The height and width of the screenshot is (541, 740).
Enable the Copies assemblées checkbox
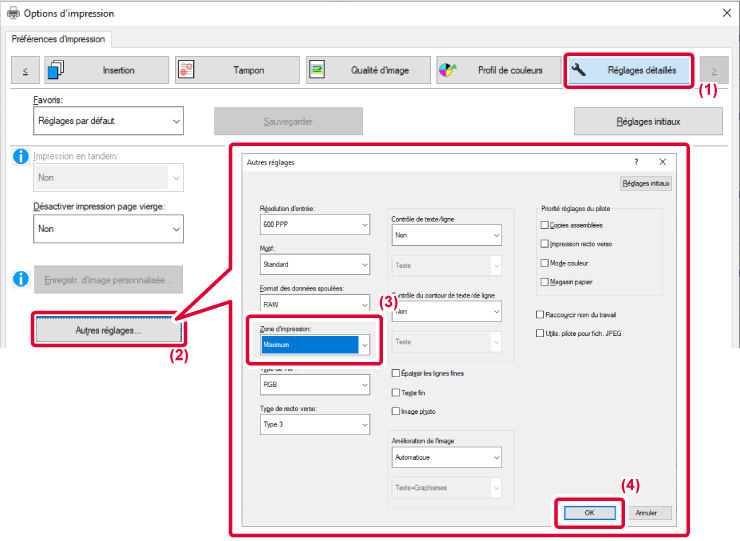[x=544, y=226]
